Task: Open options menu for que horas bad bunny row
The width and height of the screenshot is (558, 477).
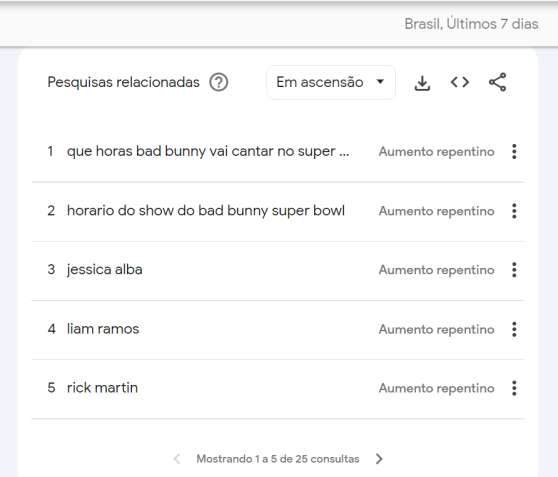Action: tap(514, 152)
